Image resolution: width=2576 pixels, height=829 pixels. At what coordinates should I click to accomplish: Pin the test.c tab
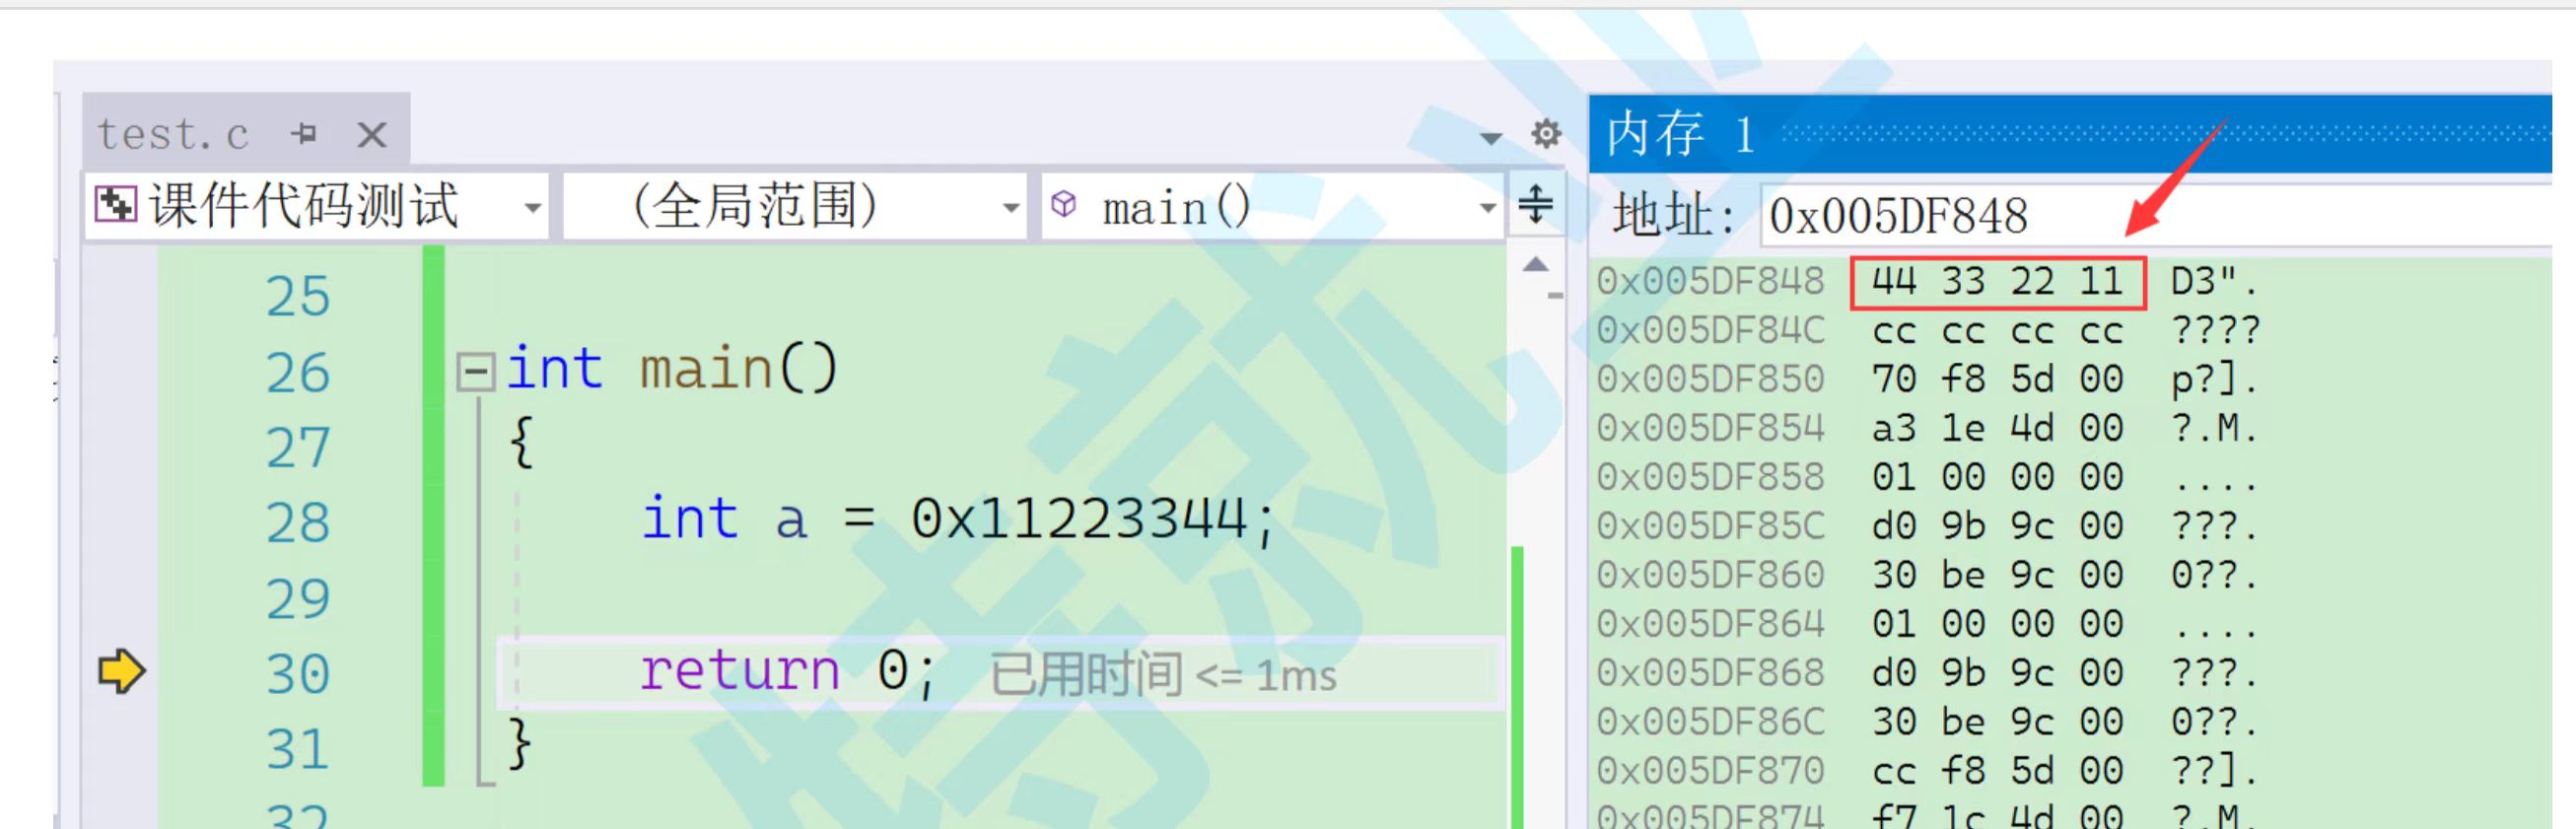click(x=305, y=133)
